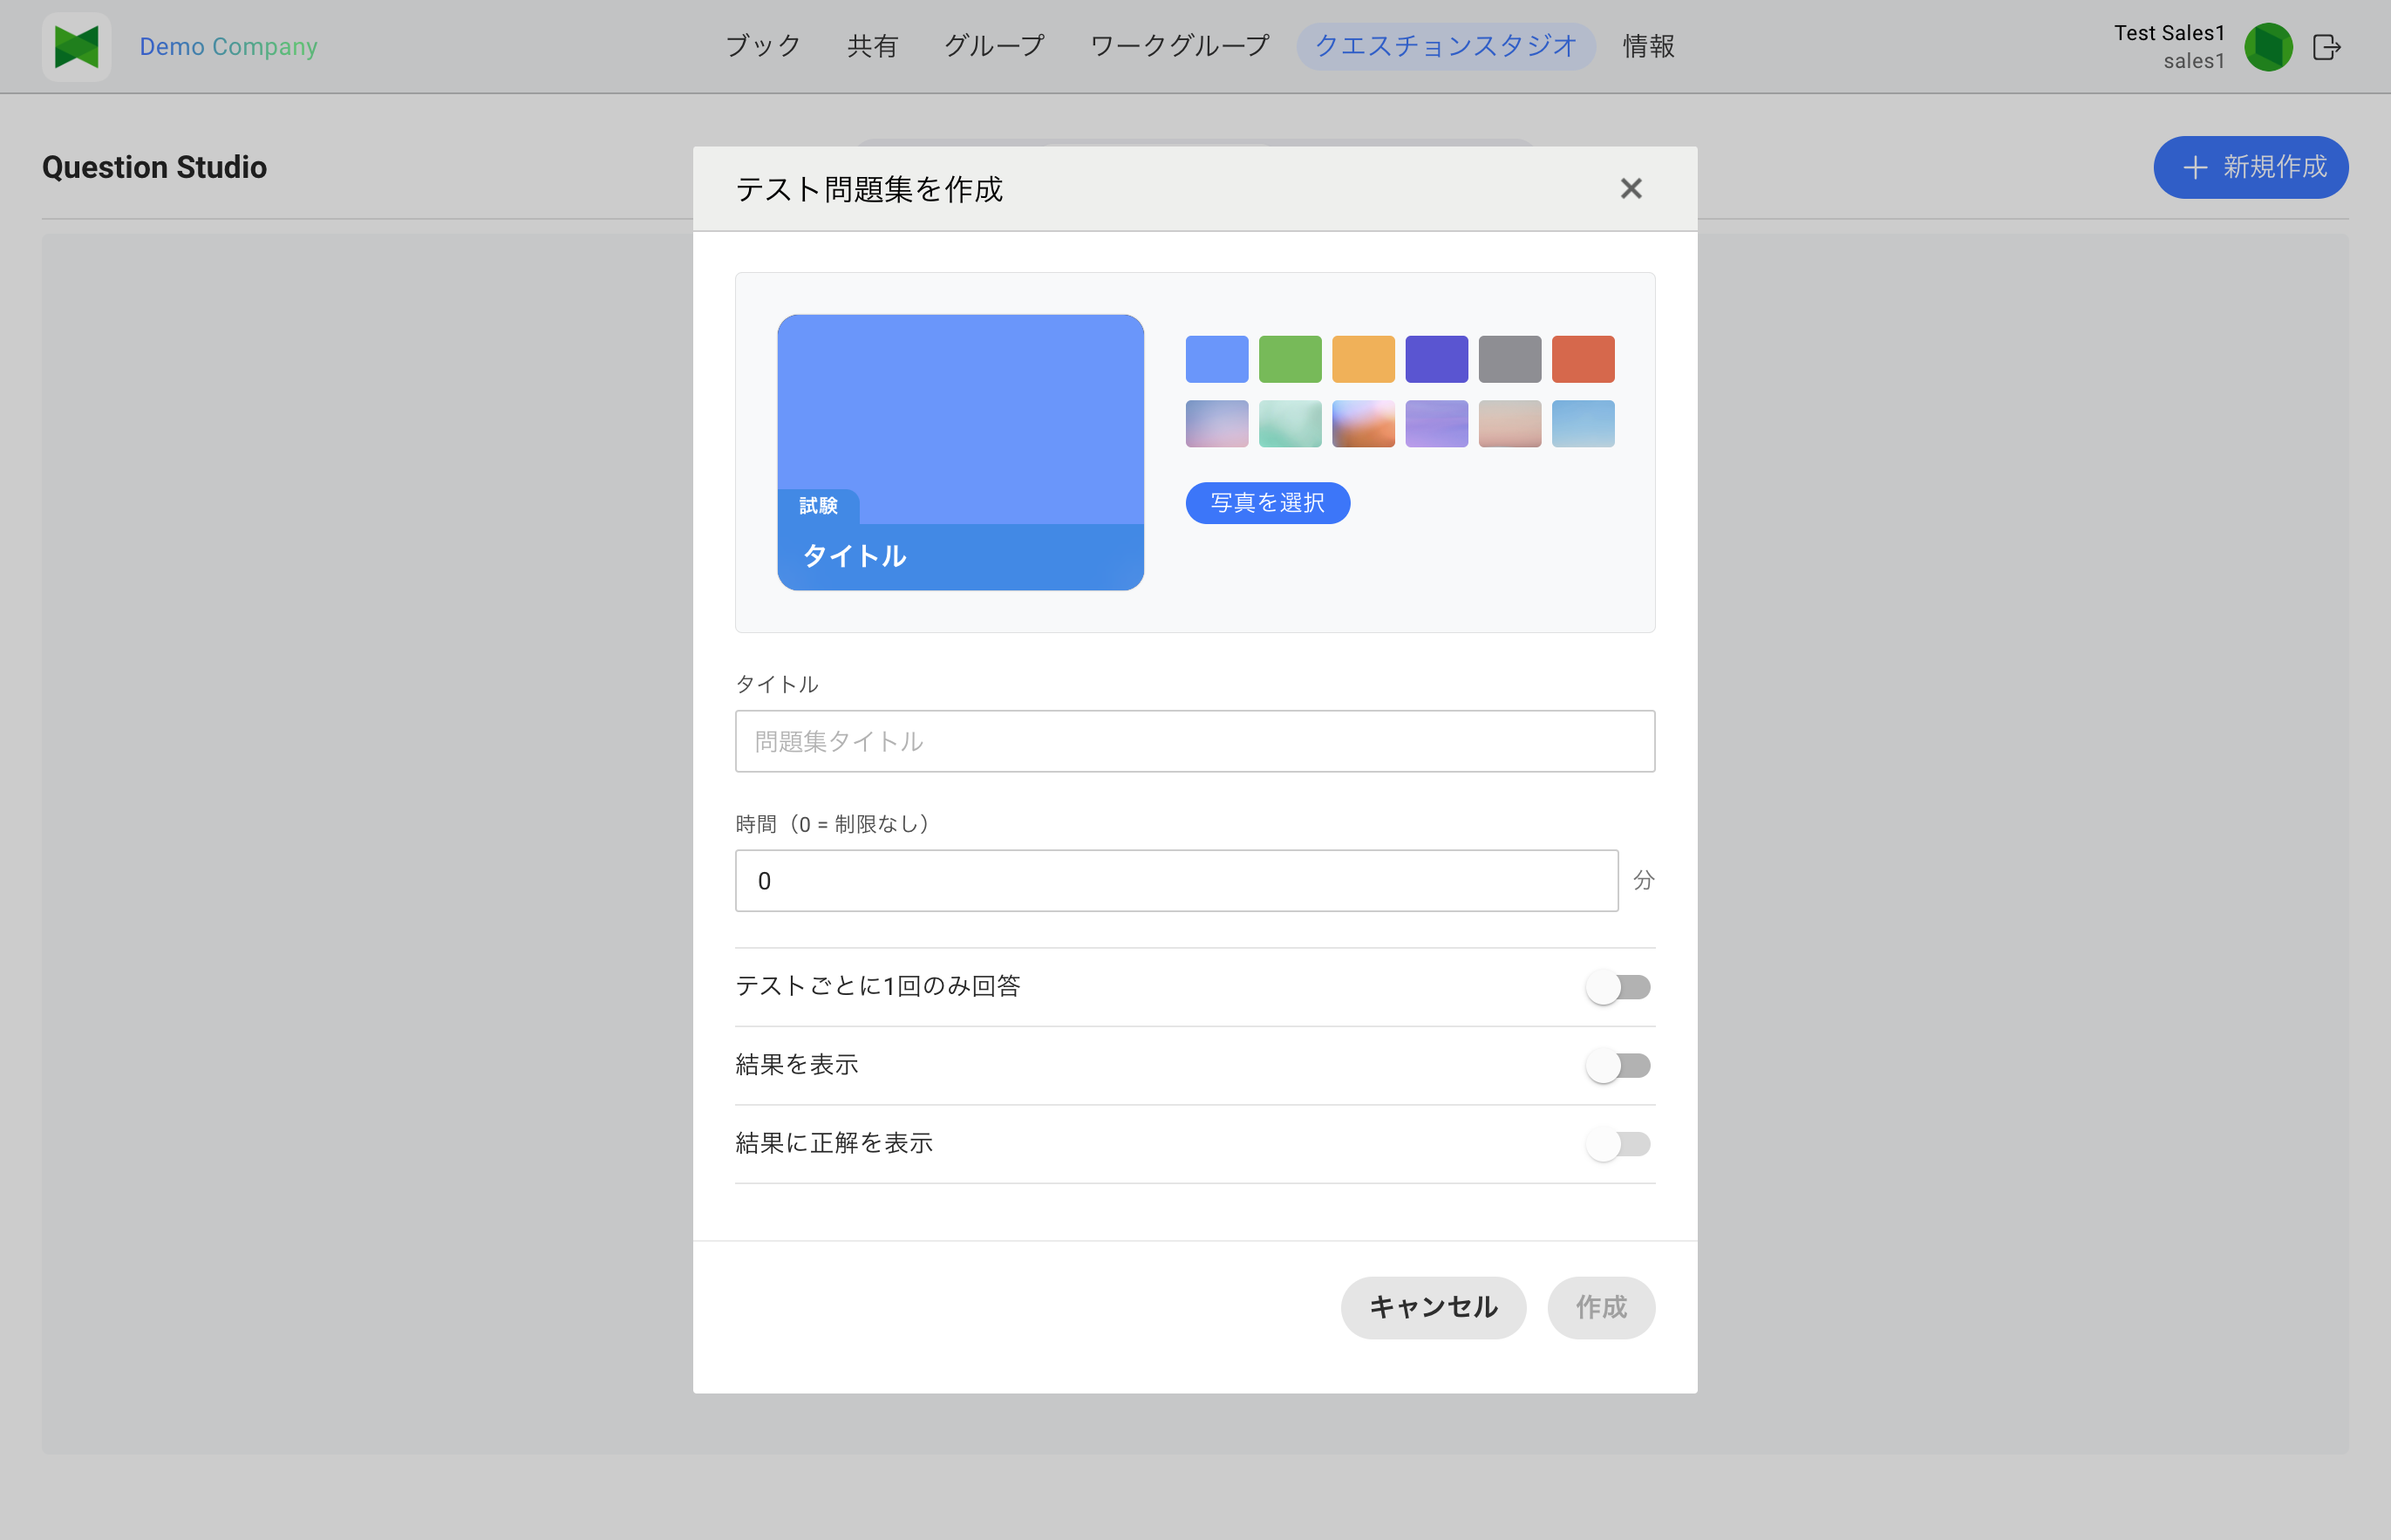Viewport: 2391px width, 1540px height.
Task: Toggle 結果に正解を表示 switch
Action: [1618, 1144]
